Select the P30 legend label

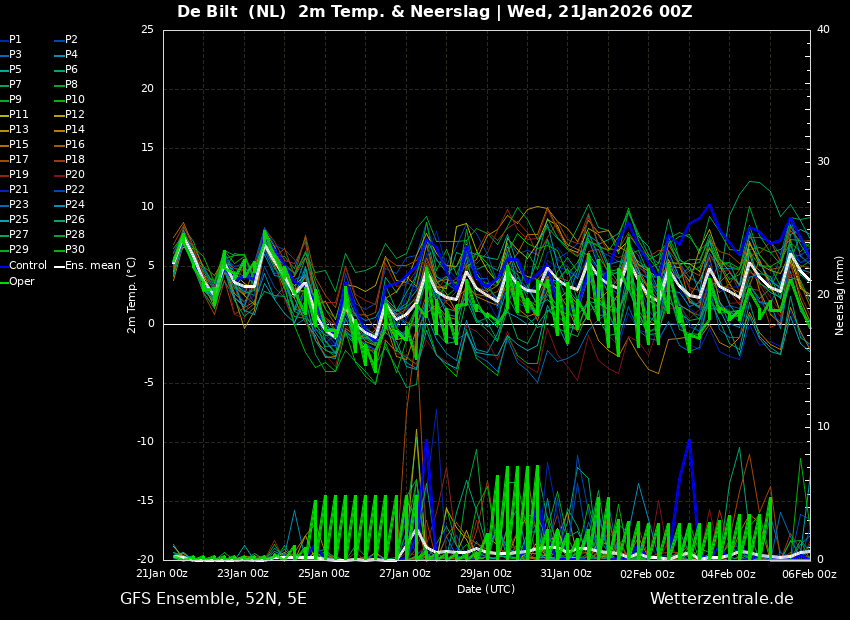[x=75, y=250]
